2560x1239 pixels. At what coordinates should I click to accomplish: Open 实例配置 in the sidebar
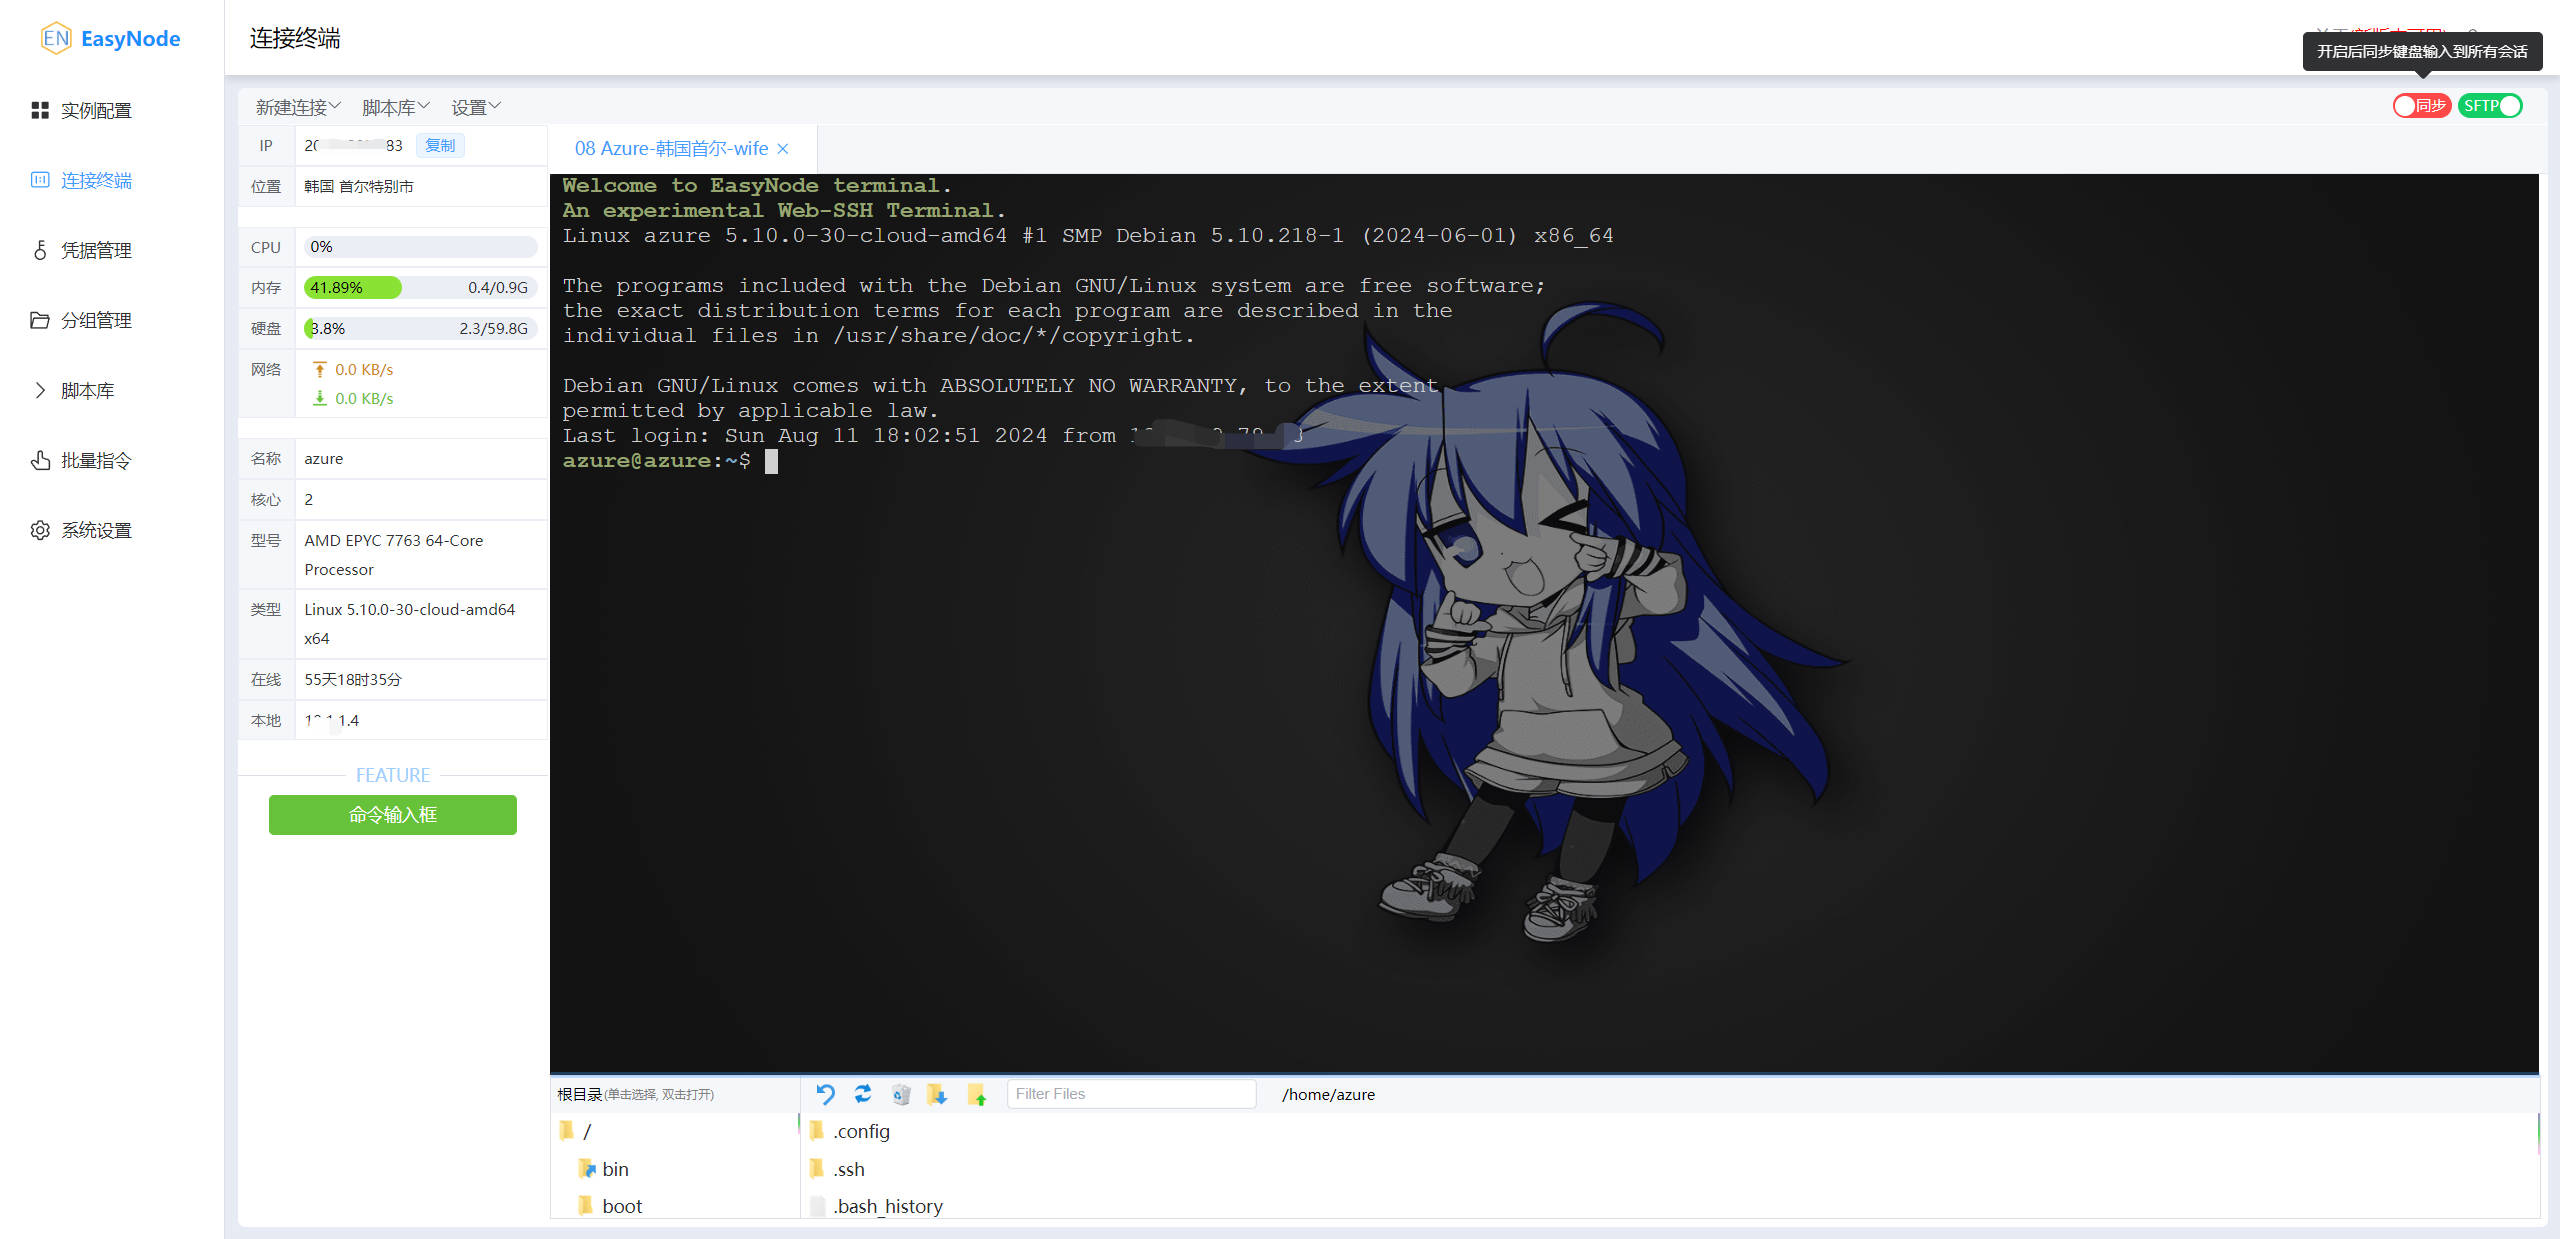point(96,110)
